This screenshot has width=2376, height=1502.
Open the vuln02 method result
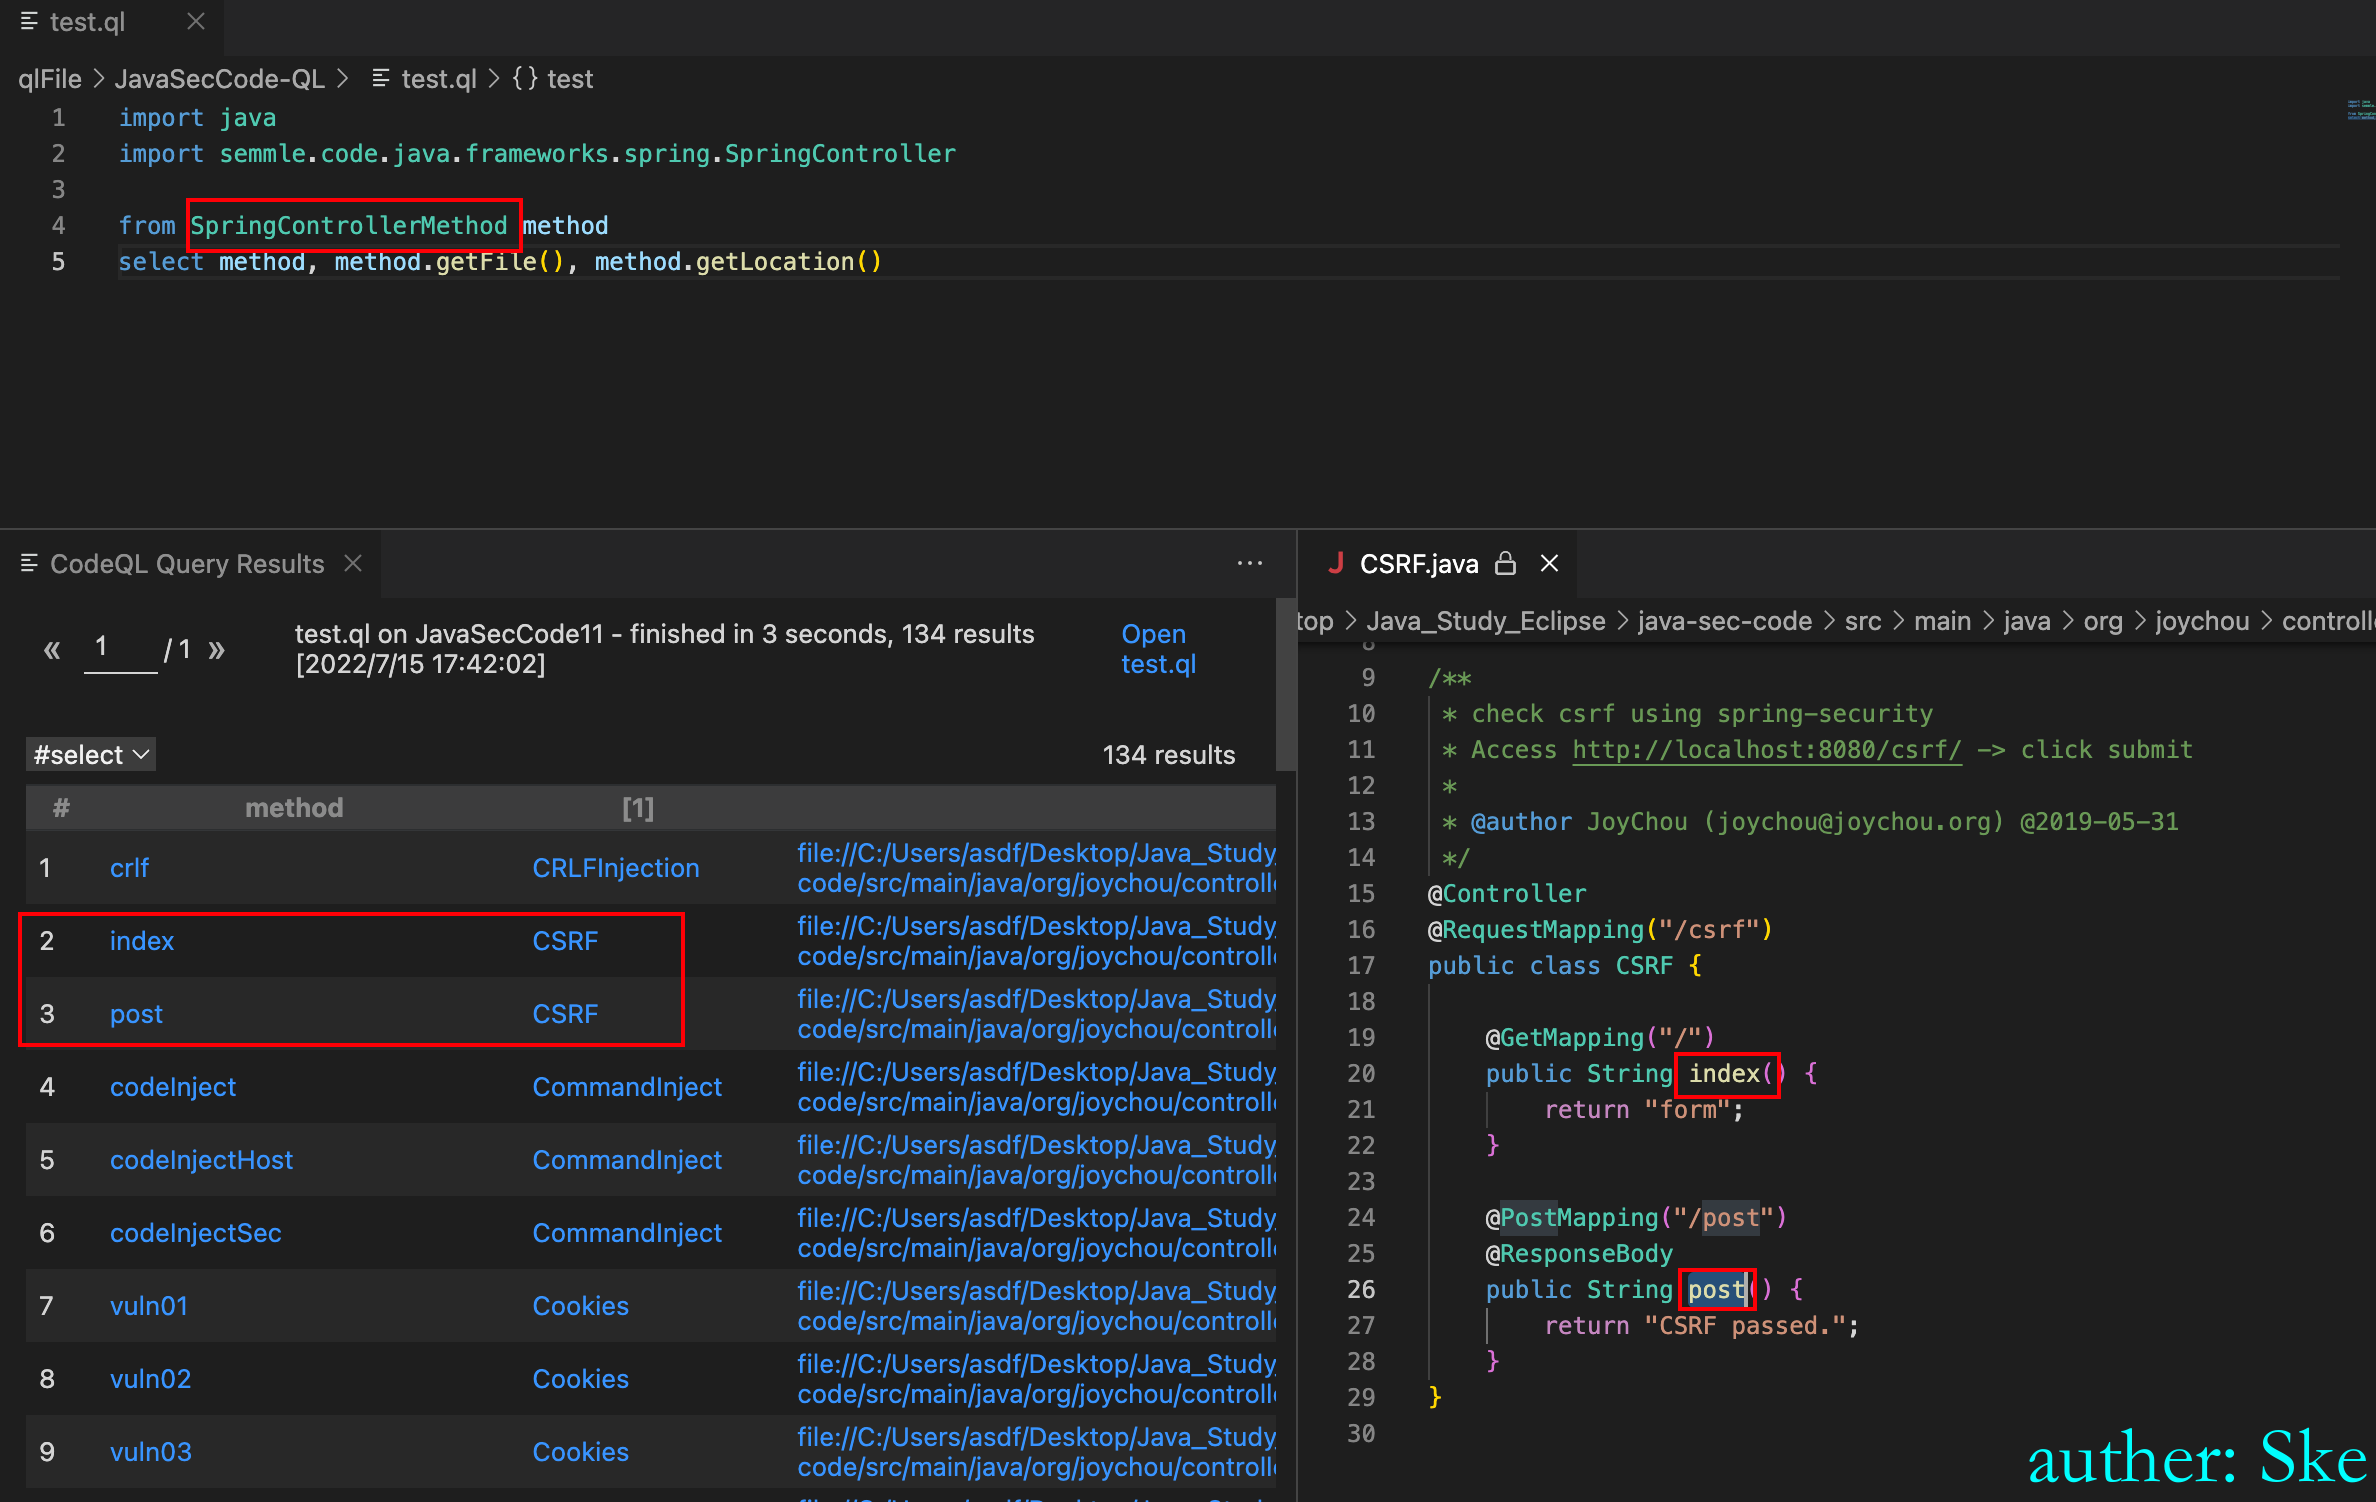click(x=150, y=1379)
